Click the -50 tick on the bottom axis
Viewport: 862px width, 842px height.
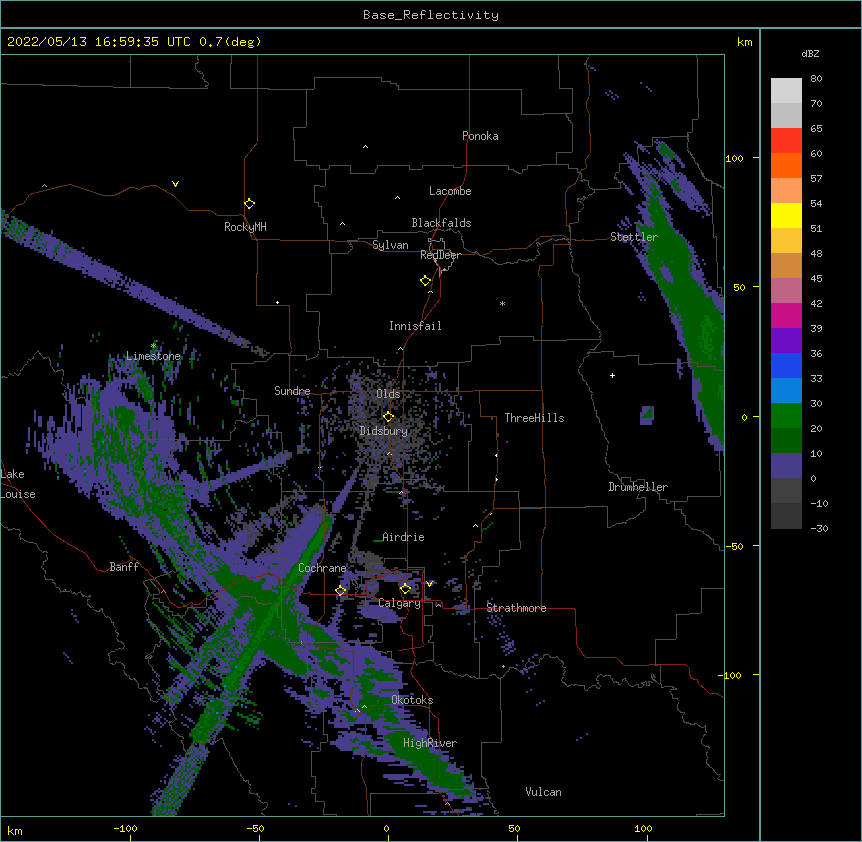click(x=255, y=828)
